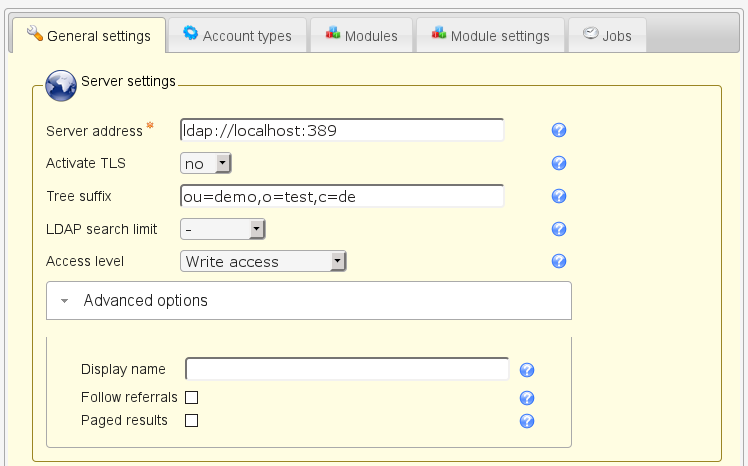Click help icon beside Activate TLS
Image resolution: width=748 pixels, height=466 pixels.
[559, 163]
